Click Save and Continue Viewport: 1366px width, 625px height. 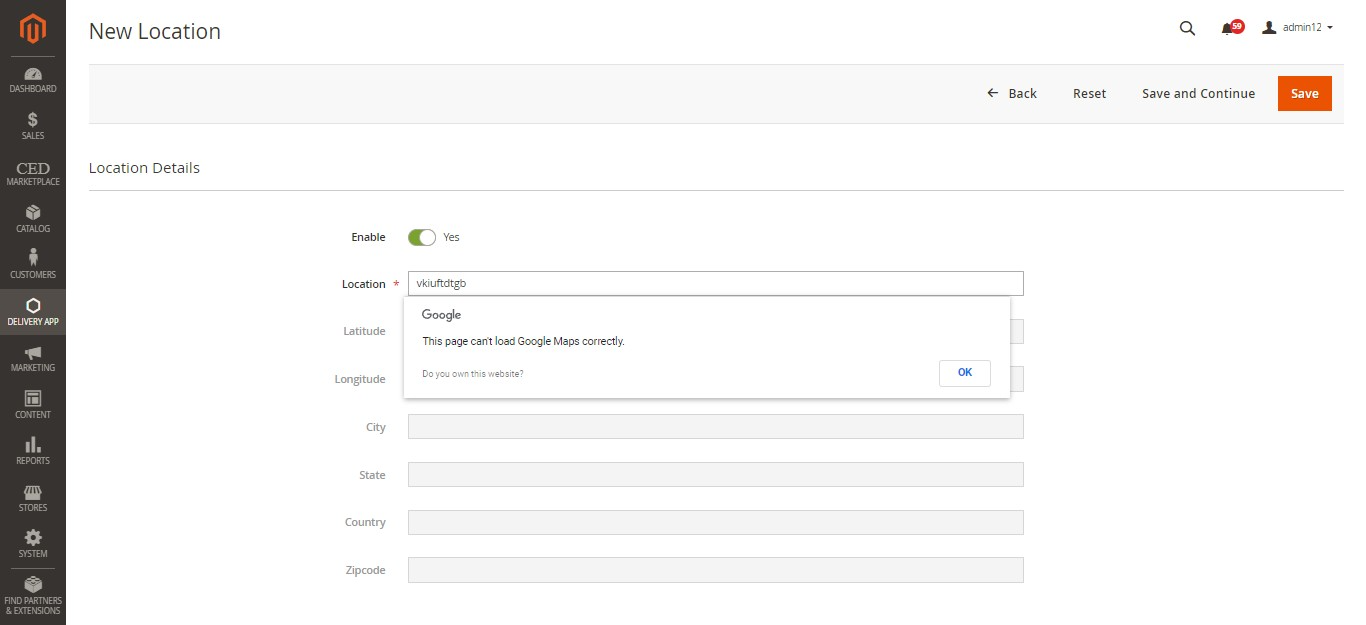click(1198, 93)
